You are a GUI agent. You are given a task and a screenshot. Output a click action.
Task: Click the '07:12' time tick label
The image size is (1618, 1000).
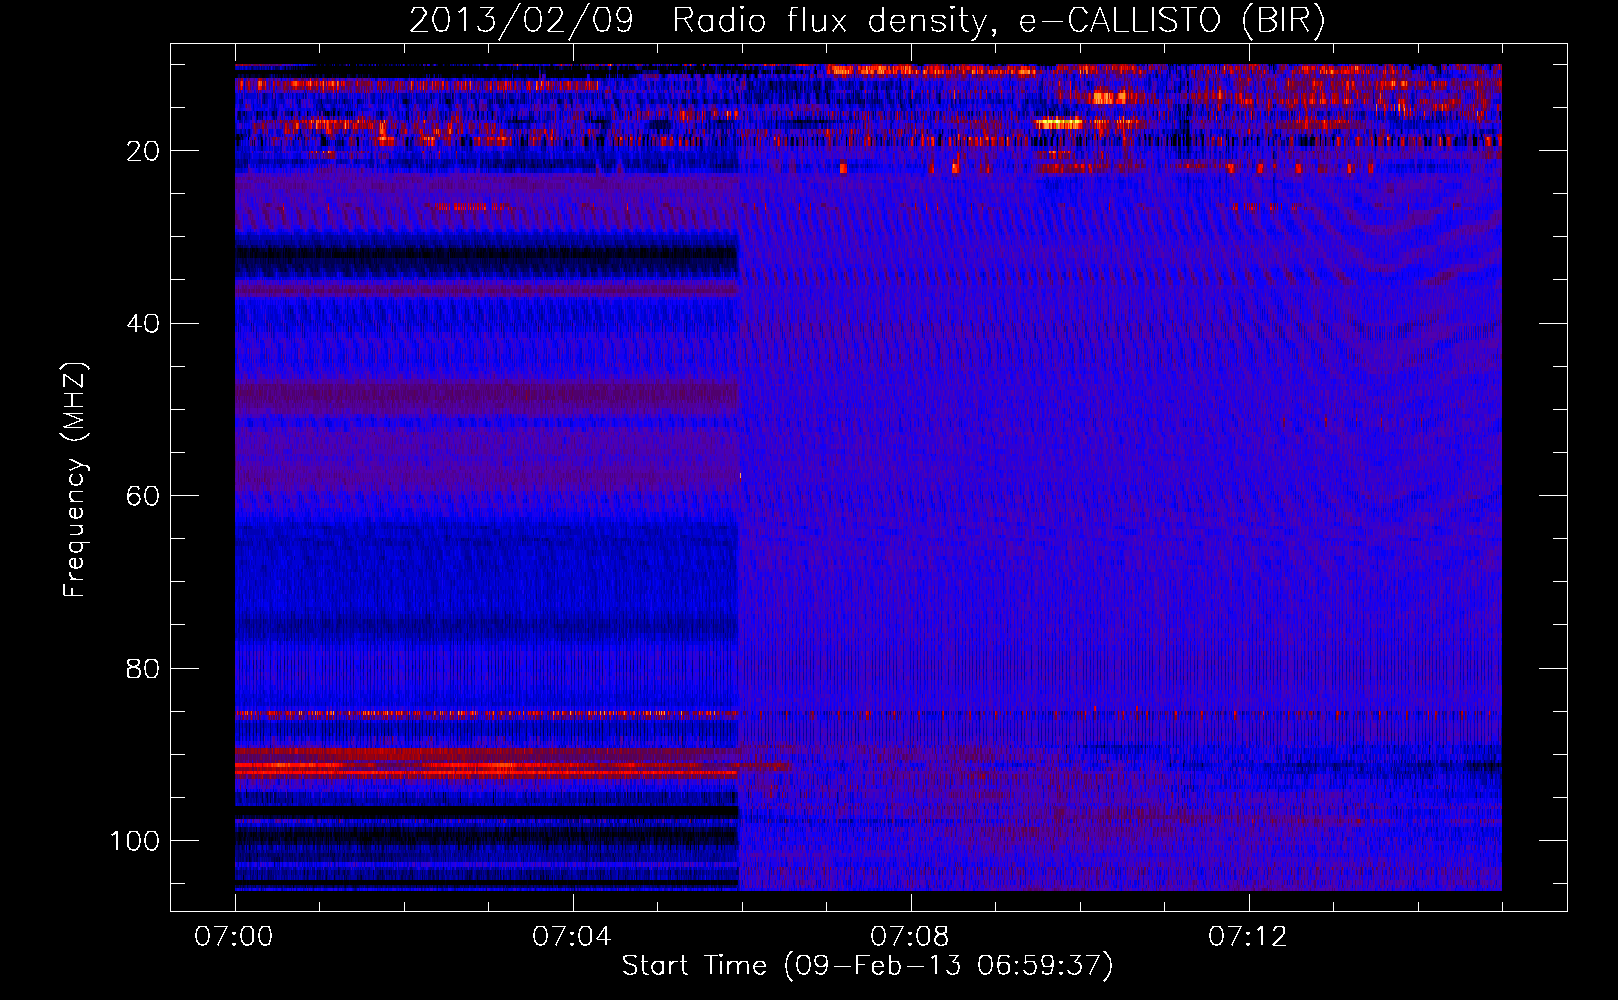(1248, 937)
